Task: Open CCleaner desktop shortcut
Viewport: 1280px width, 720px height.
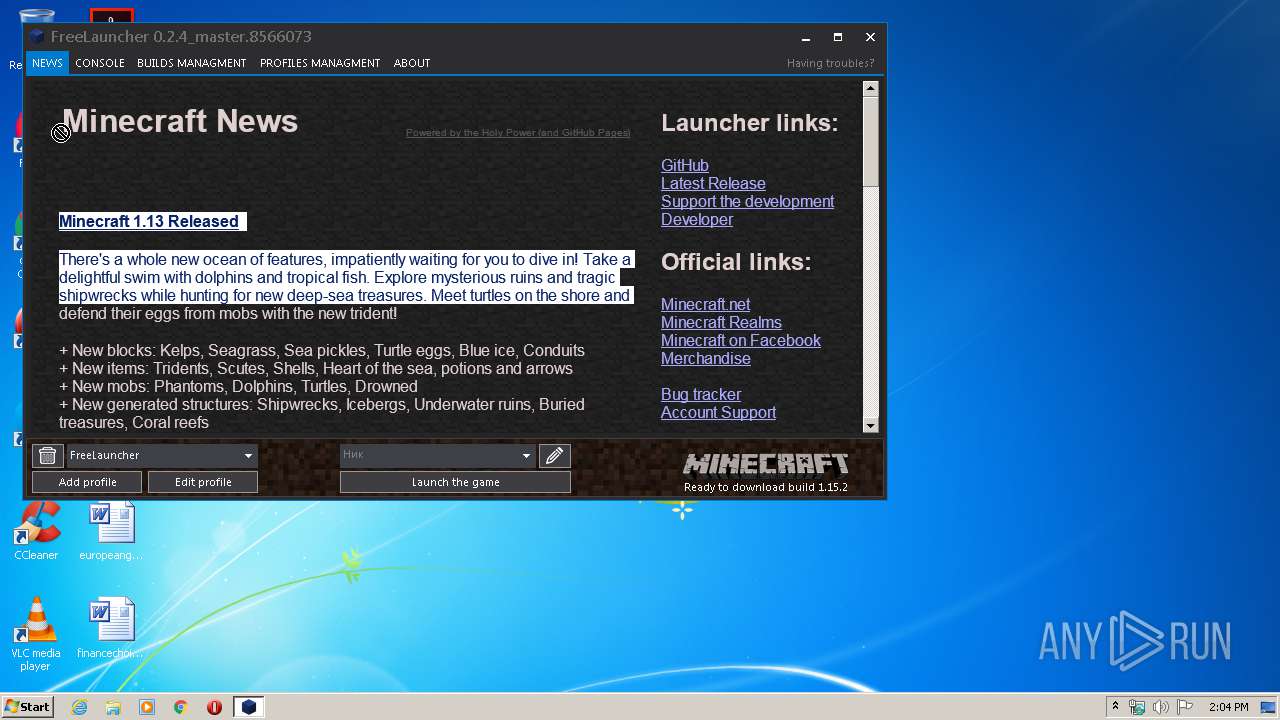Action: tap(36, 531)
